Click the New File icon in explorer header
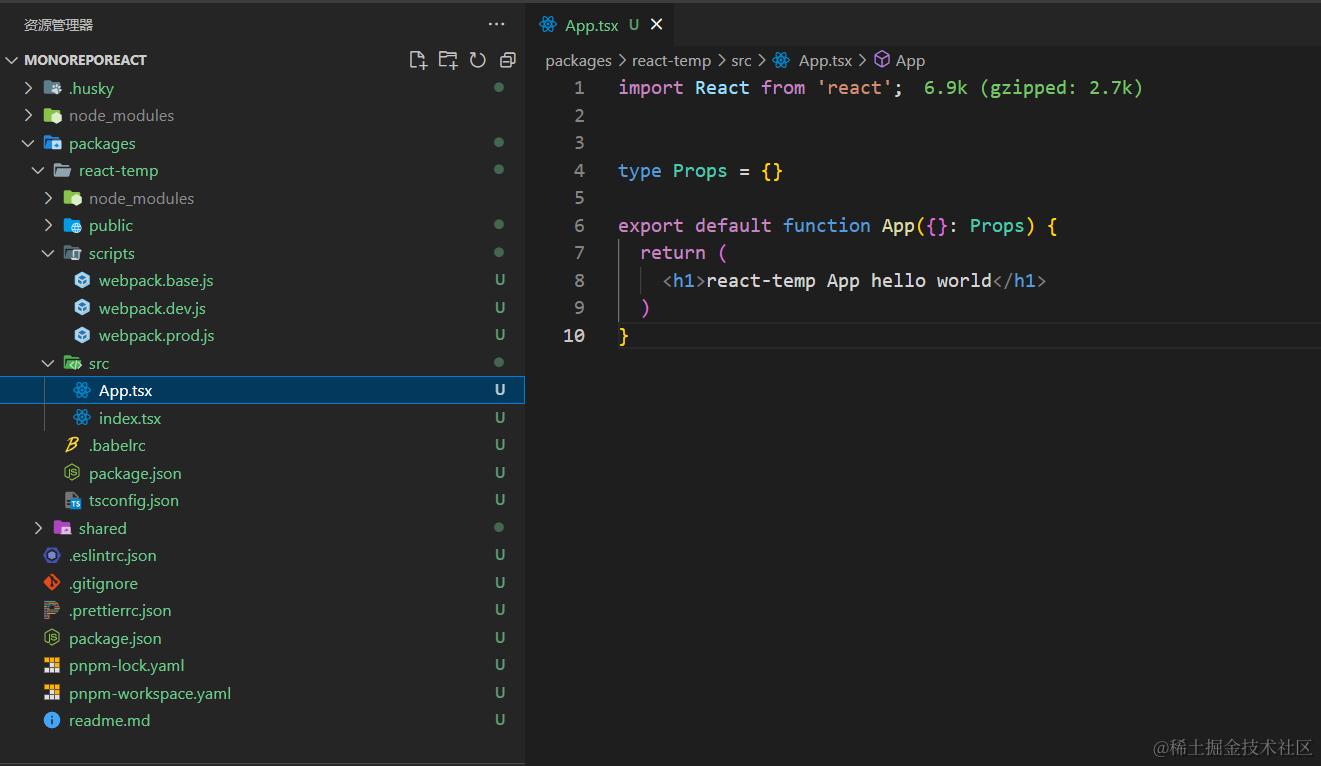Image resolution: width=1321 pixels, height=766 pixels. point(418,60)
